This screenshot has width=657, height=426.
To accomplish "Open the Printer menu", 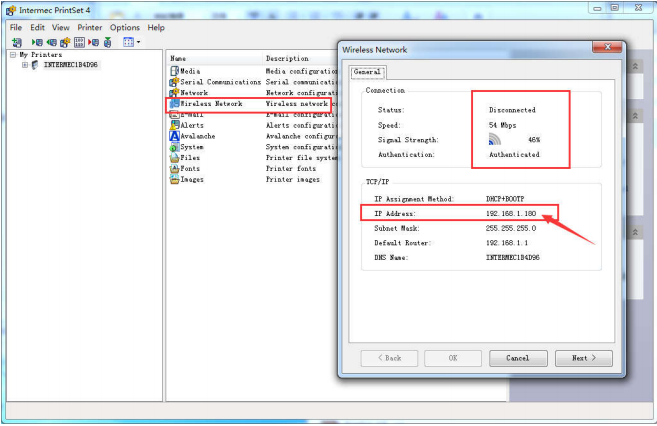I will pyautogui.click(x=90, y=28).
